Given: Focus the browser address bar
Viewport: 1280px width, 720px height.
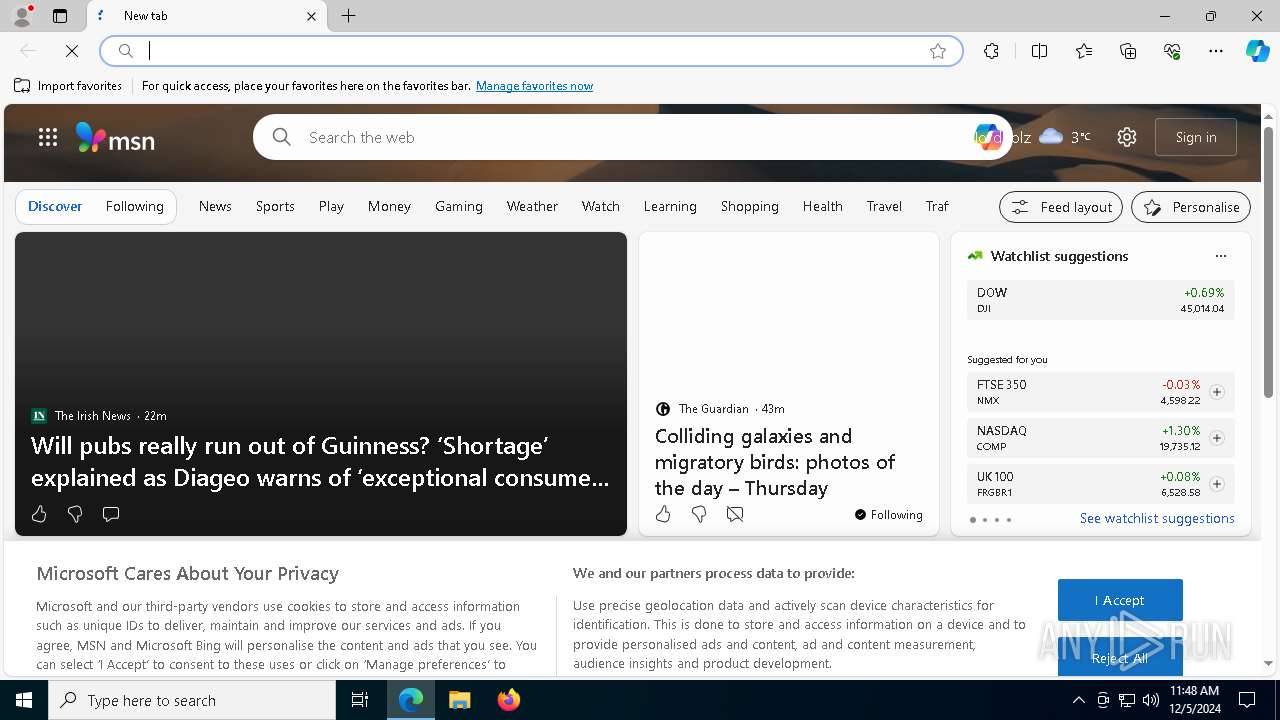Looking at the screenshot, I should coord(530,51).
